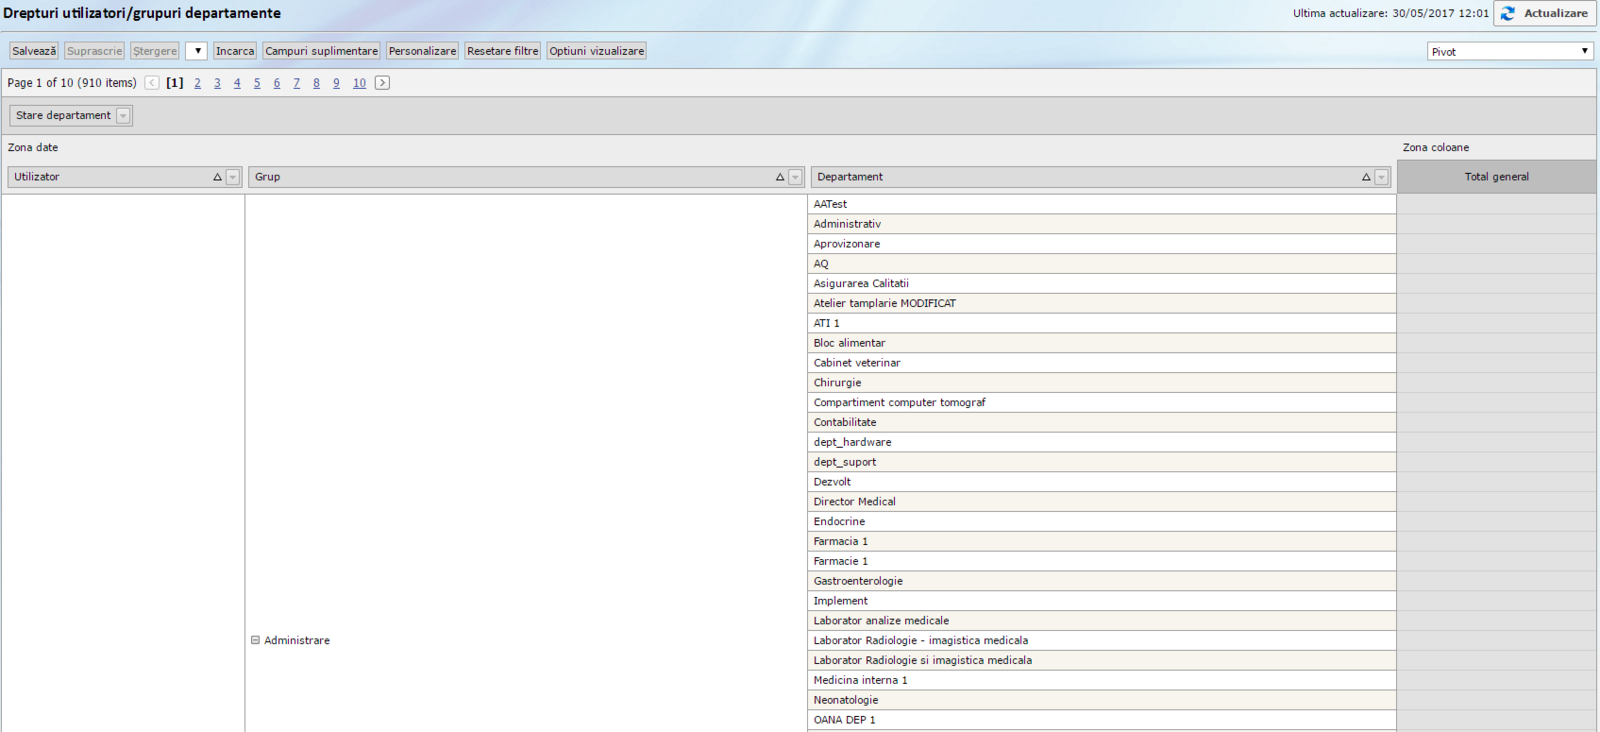Click the Departament sort triangle icon
This screenshot has width=1600, height=732.
point(1366,177)
